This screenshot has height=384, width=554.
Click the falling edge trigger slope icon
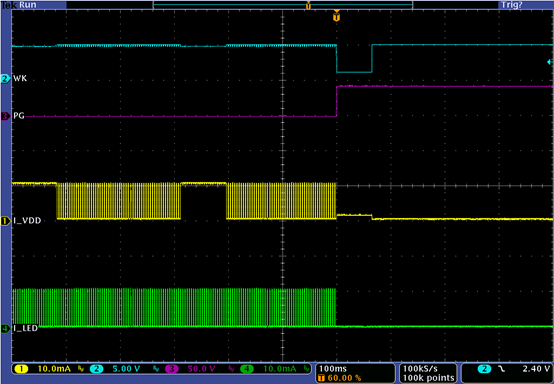click(x=502, y=369)
